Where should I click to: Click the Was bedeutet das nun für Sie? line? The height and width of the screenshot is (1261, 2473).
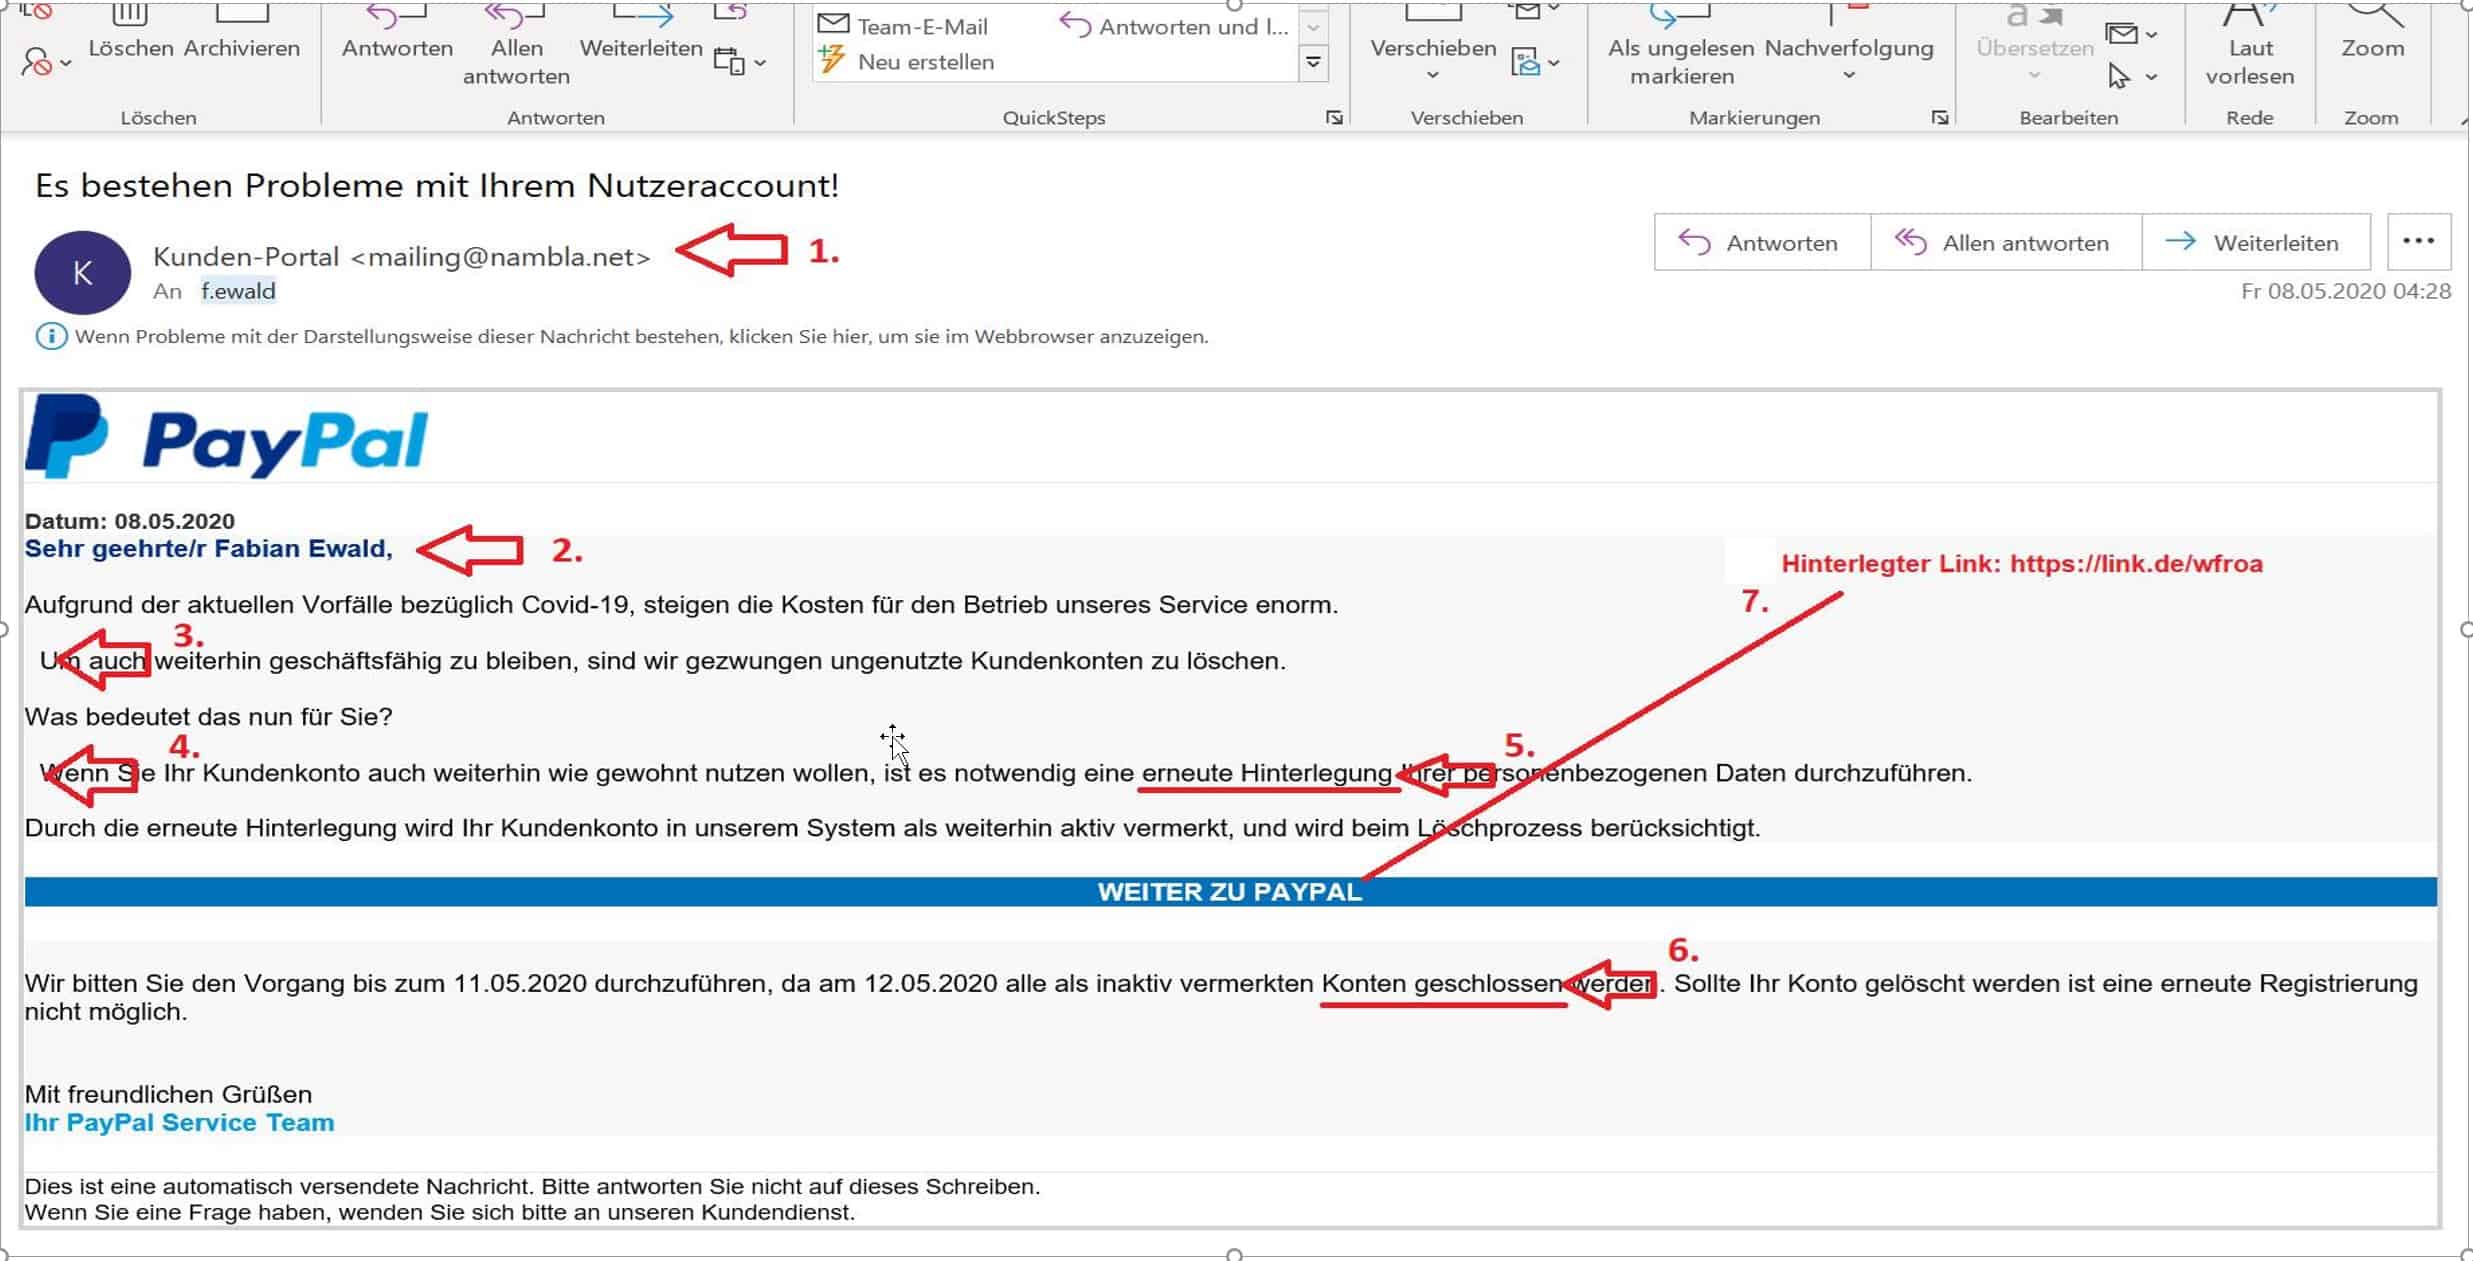tap(208, 717)
